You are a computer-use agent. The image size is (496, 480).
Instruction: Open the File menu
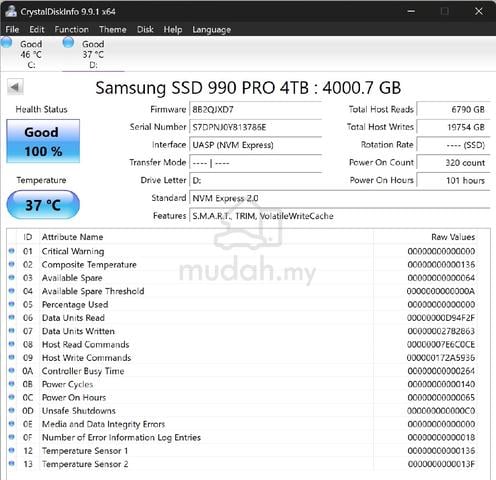coord(12,29)
